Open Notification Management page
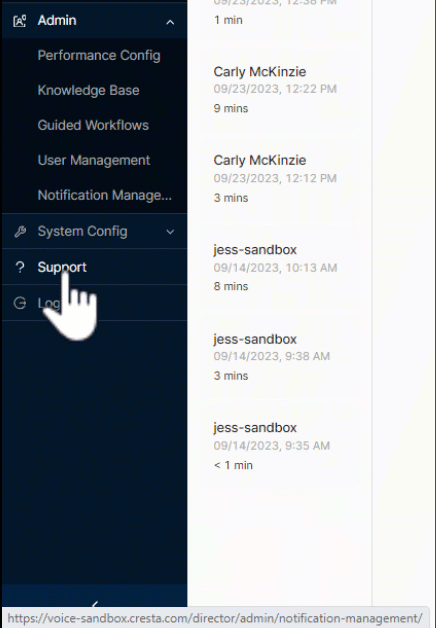Screen dimensions: 436x628 point(104,195)
